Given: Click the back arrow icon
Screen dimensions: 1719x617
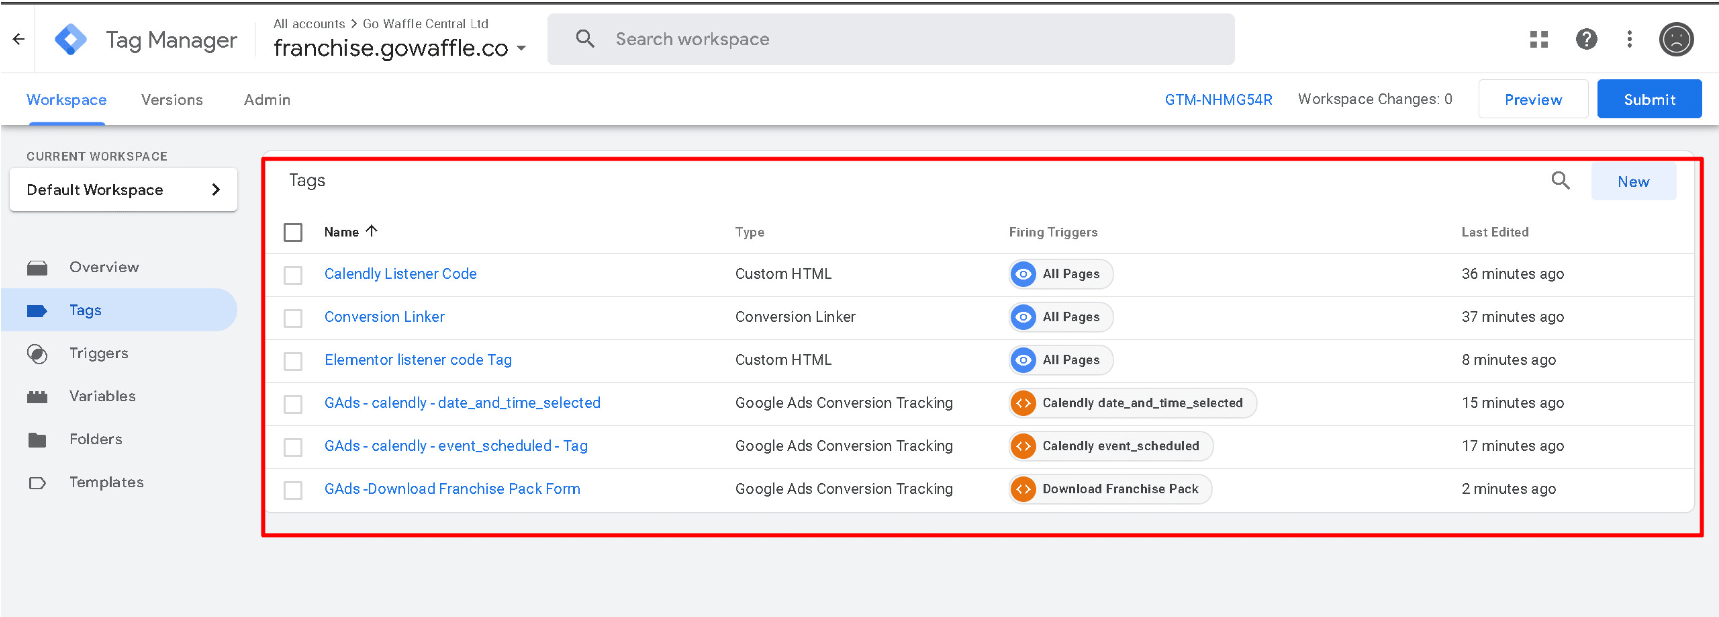Looking at the screenshot, I should click(18, 39).
